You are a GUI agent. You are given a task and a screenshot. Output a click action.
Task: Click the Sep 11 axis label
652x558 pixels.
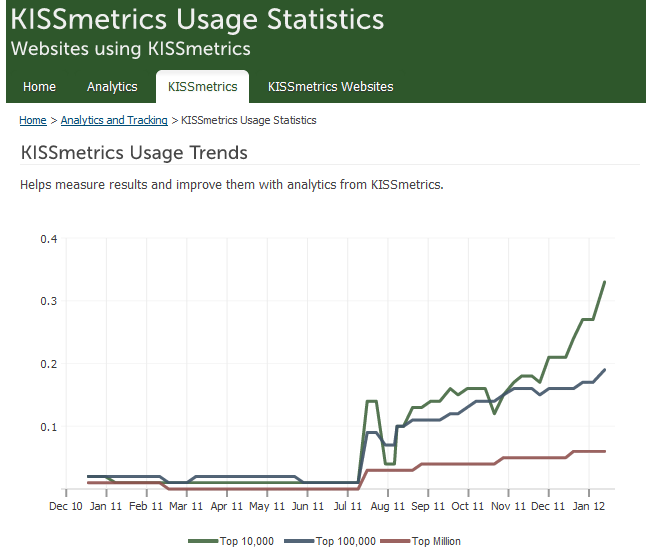428,506
